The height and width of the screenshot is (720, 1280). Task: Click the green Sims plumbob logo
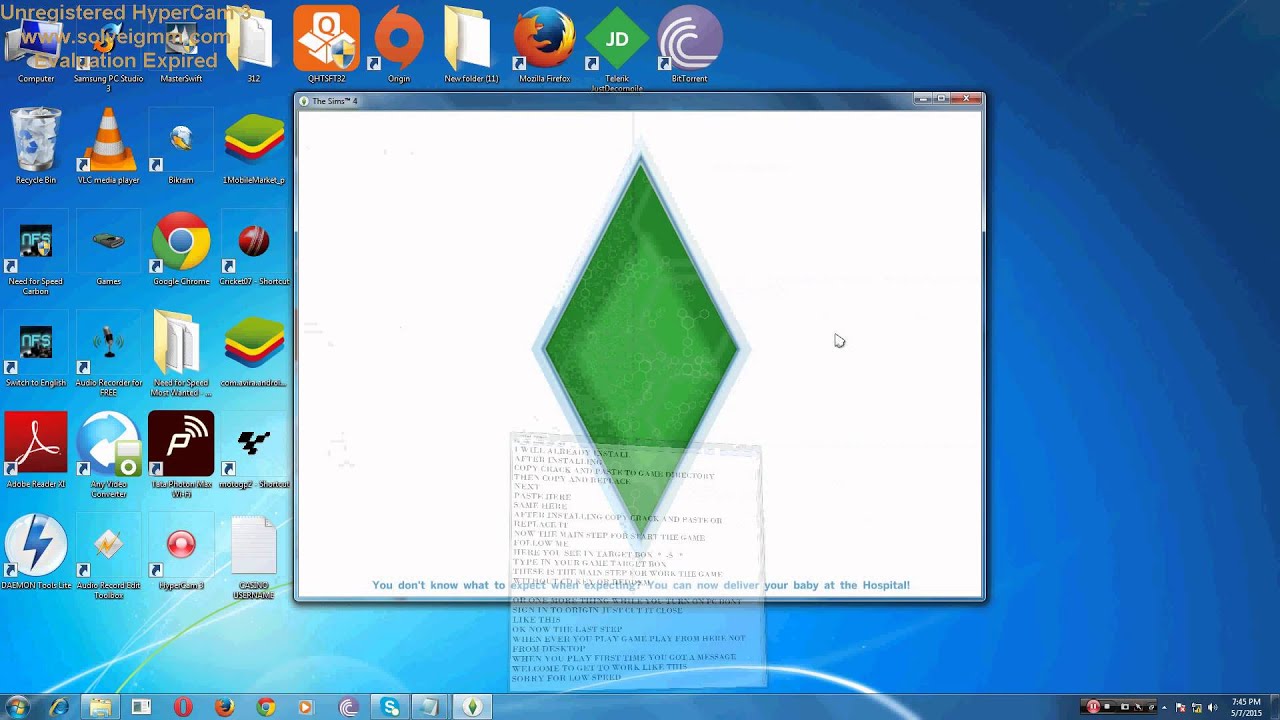coord(640,350)
